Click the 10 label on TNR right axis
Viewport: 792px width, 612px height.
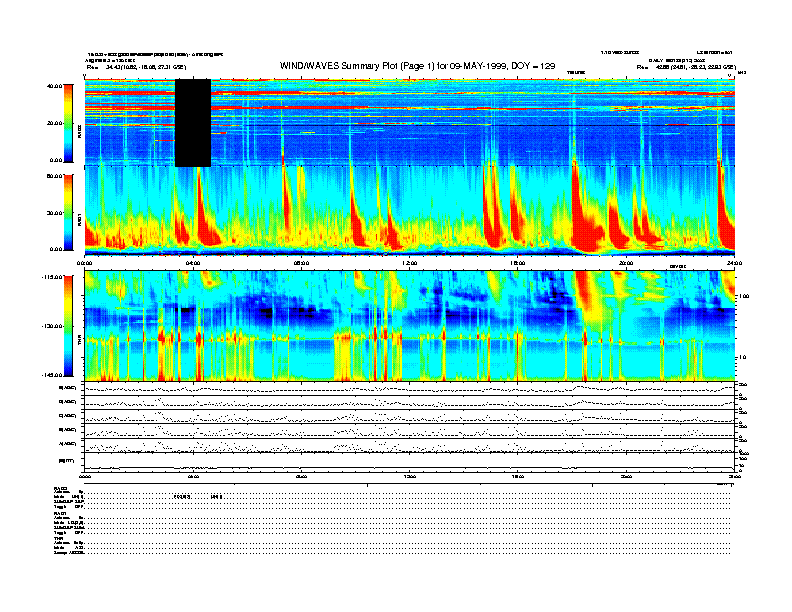tap(744, 358)
